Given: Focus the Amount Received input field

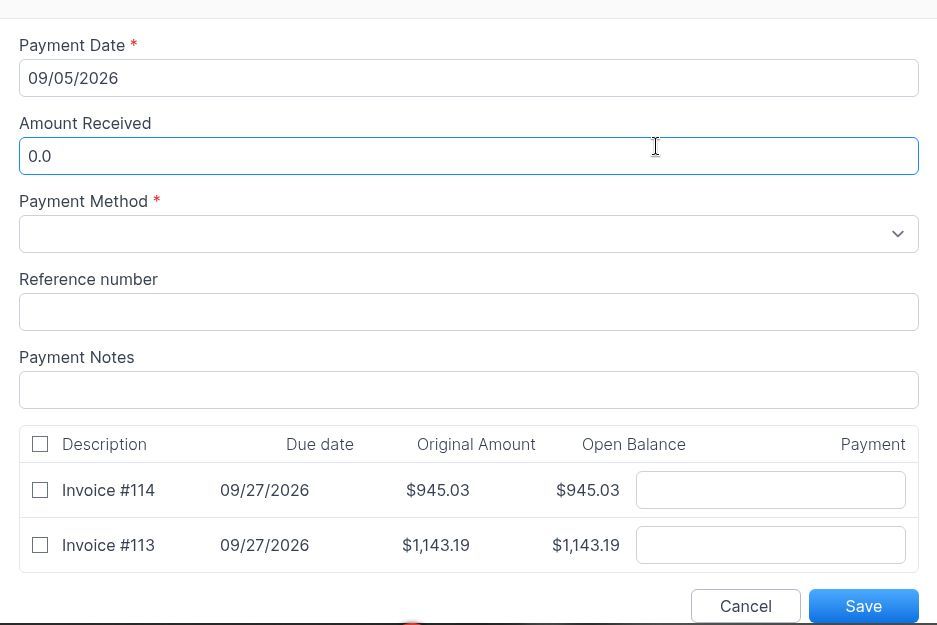Looking at the screenshot, I should point(468,156).
